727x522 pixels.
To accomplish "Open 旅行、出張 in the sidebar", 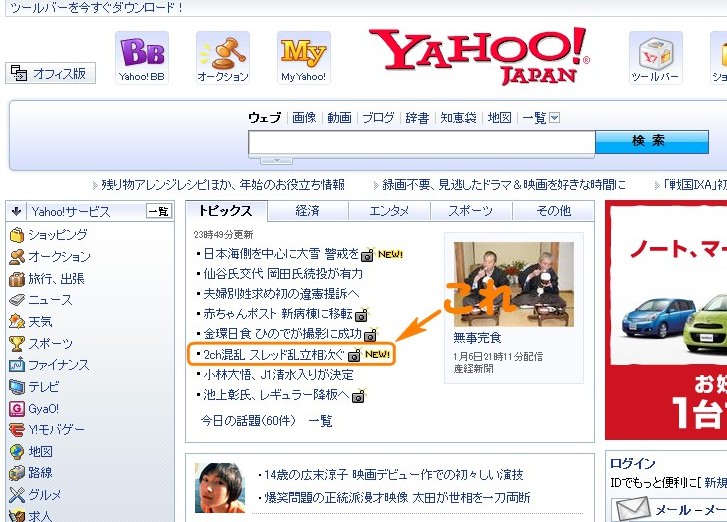I will (x=47, y=279).
